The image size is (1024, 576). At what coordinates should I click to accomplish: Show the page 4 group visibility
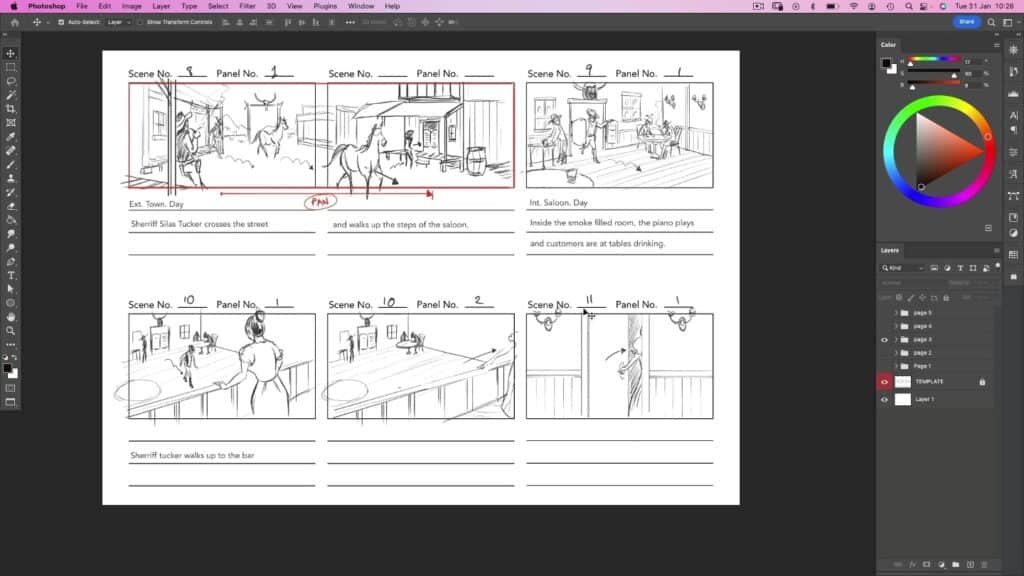[x=884, y=326]
